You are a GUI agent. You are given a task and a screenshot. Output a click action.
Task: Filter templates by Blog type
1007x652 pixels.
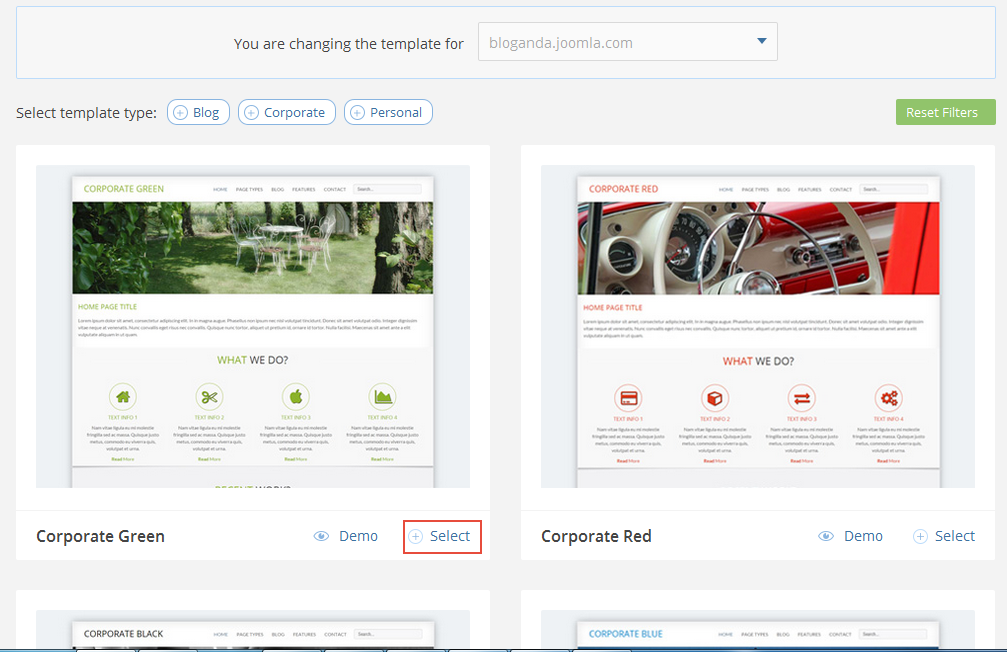(198, 112)
